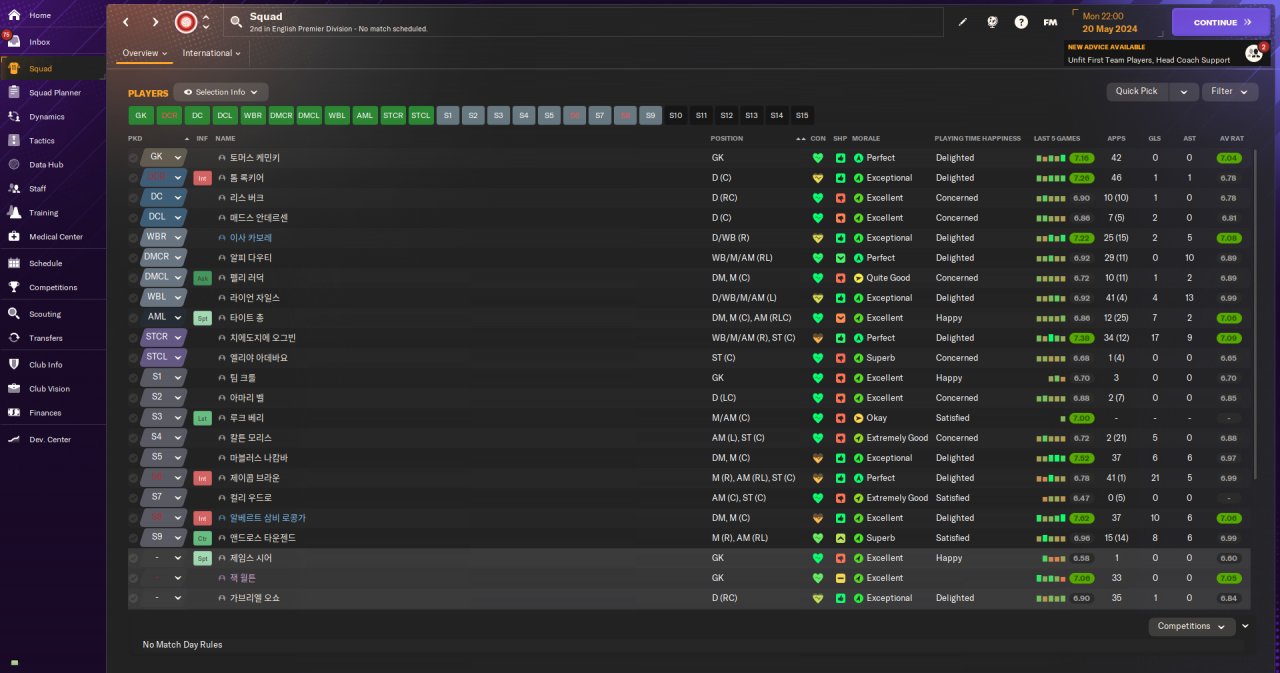Click the 20 May 2024 date display
Screen dimensions: 1280x673
click(x=1109, y=28)
